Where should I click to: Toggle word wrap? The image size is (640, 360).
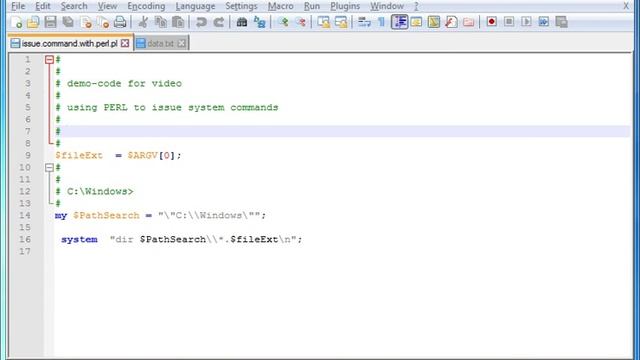pos(364,22)
